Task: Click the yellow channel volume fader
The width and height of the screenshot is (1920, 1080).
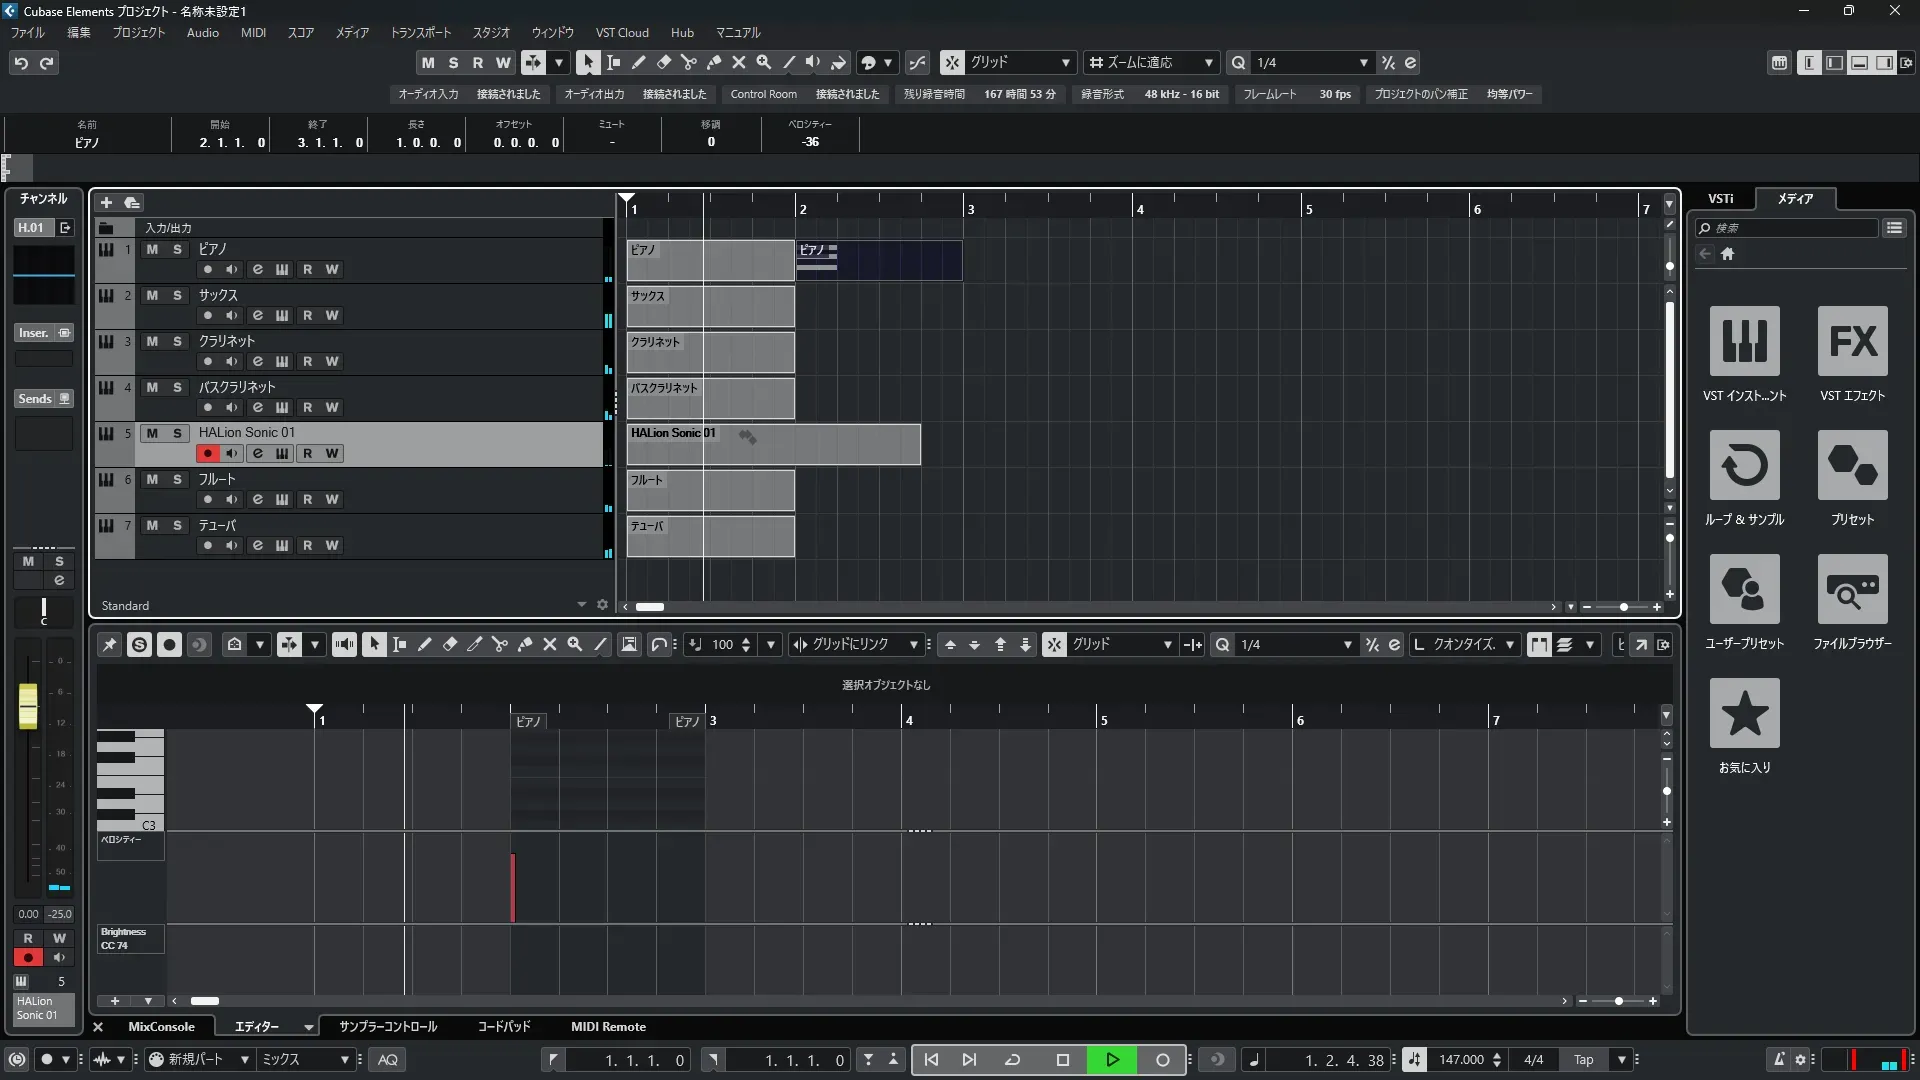Action: [x=28, y=705]
